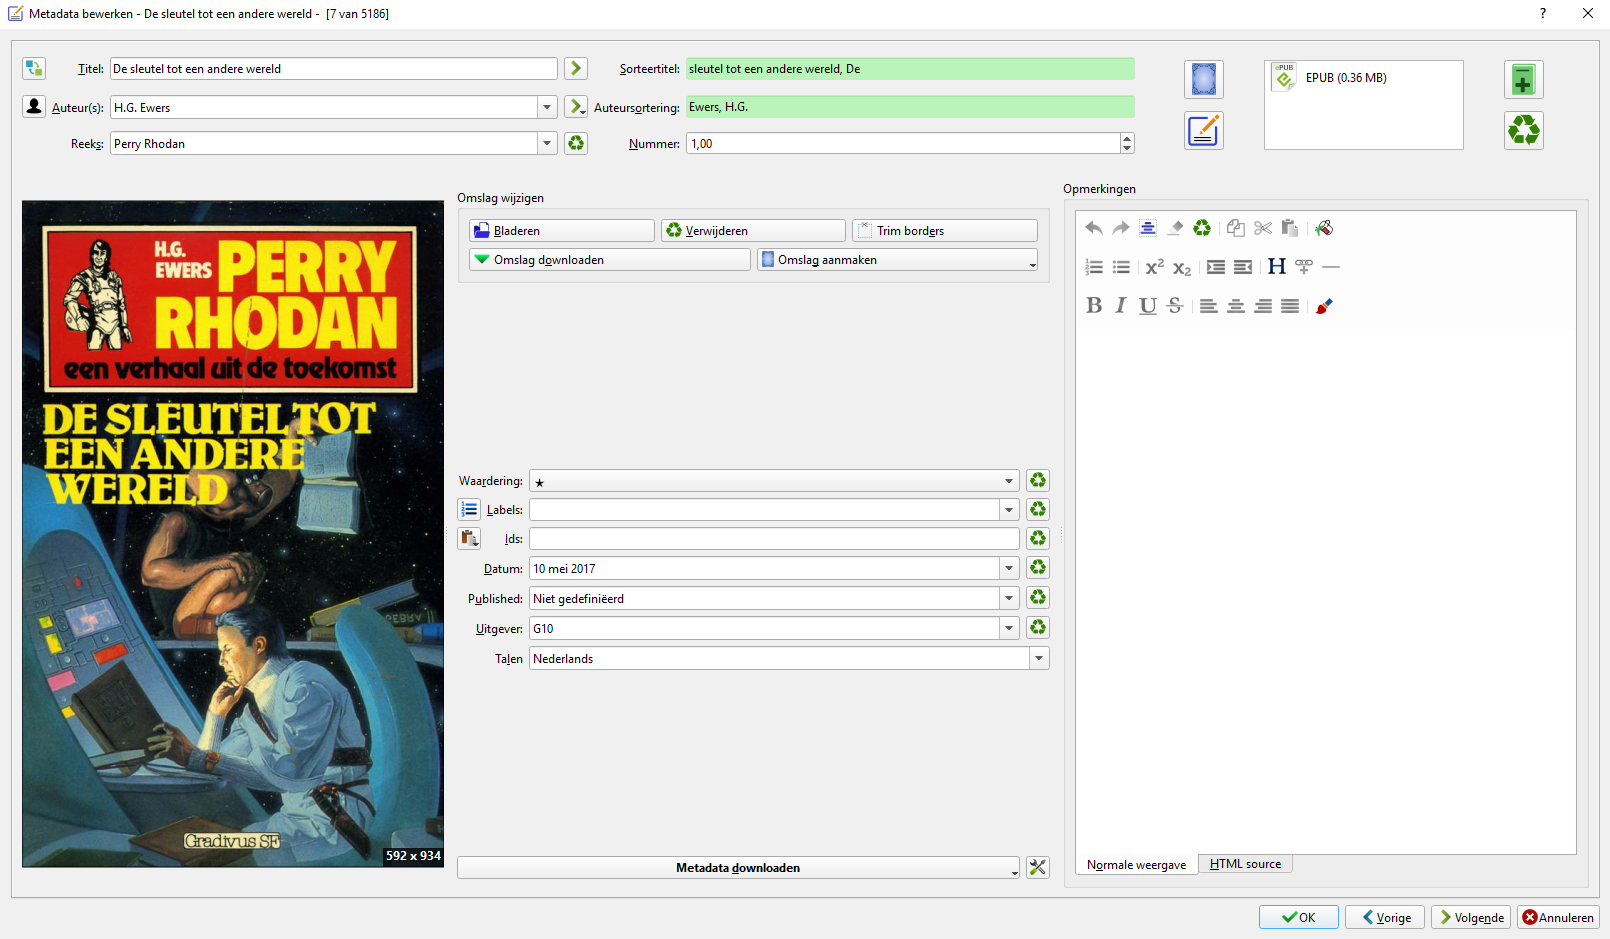Set text color with the paintbrush icon
1610x939 pixels.
point(1324,306)
